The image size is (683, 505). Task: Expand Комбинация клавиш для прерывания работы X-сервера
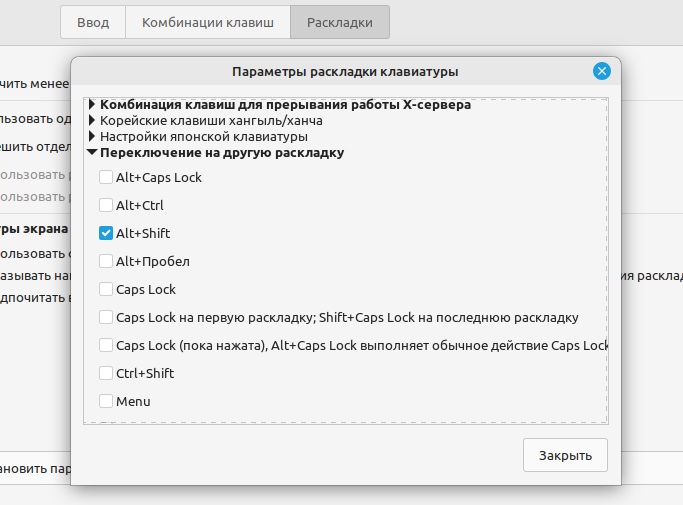92,104
